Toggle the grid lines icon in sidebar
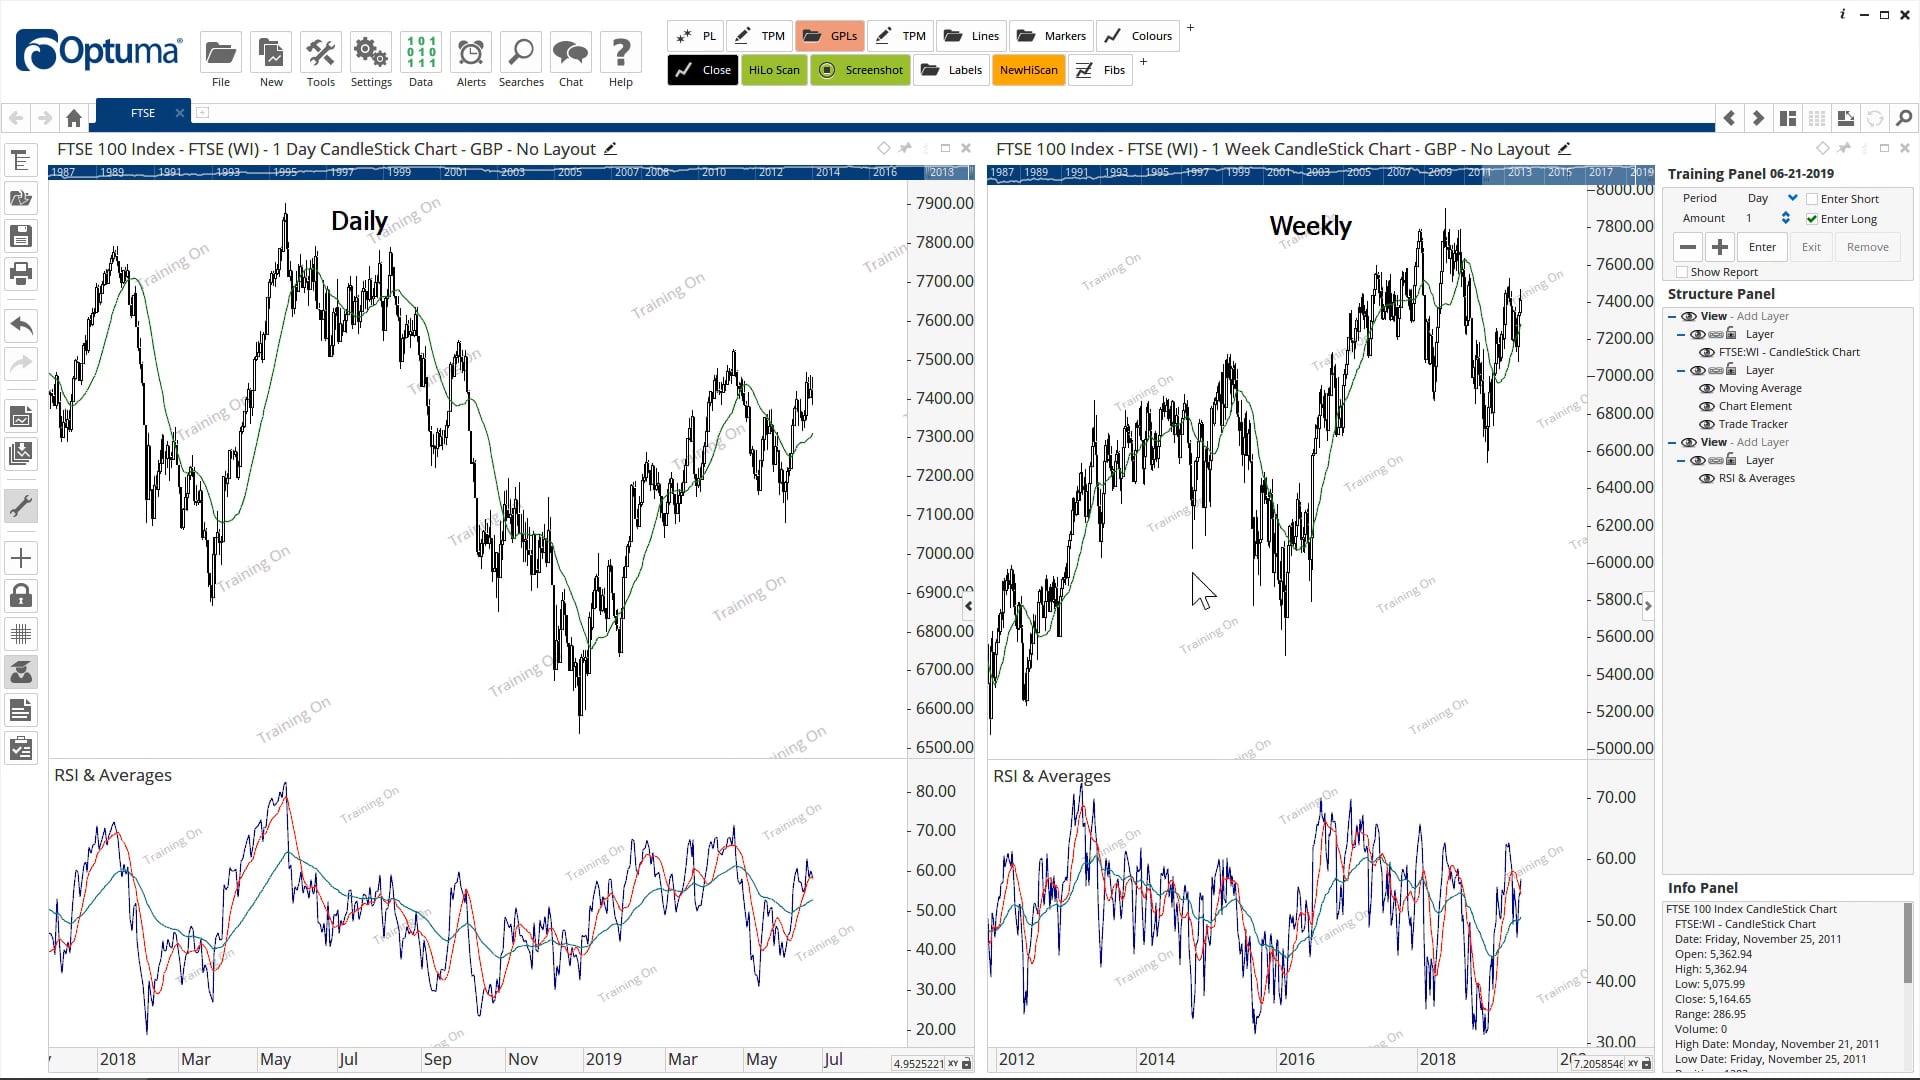This screenshot has height=1080, width=1920. click(21, 634)
